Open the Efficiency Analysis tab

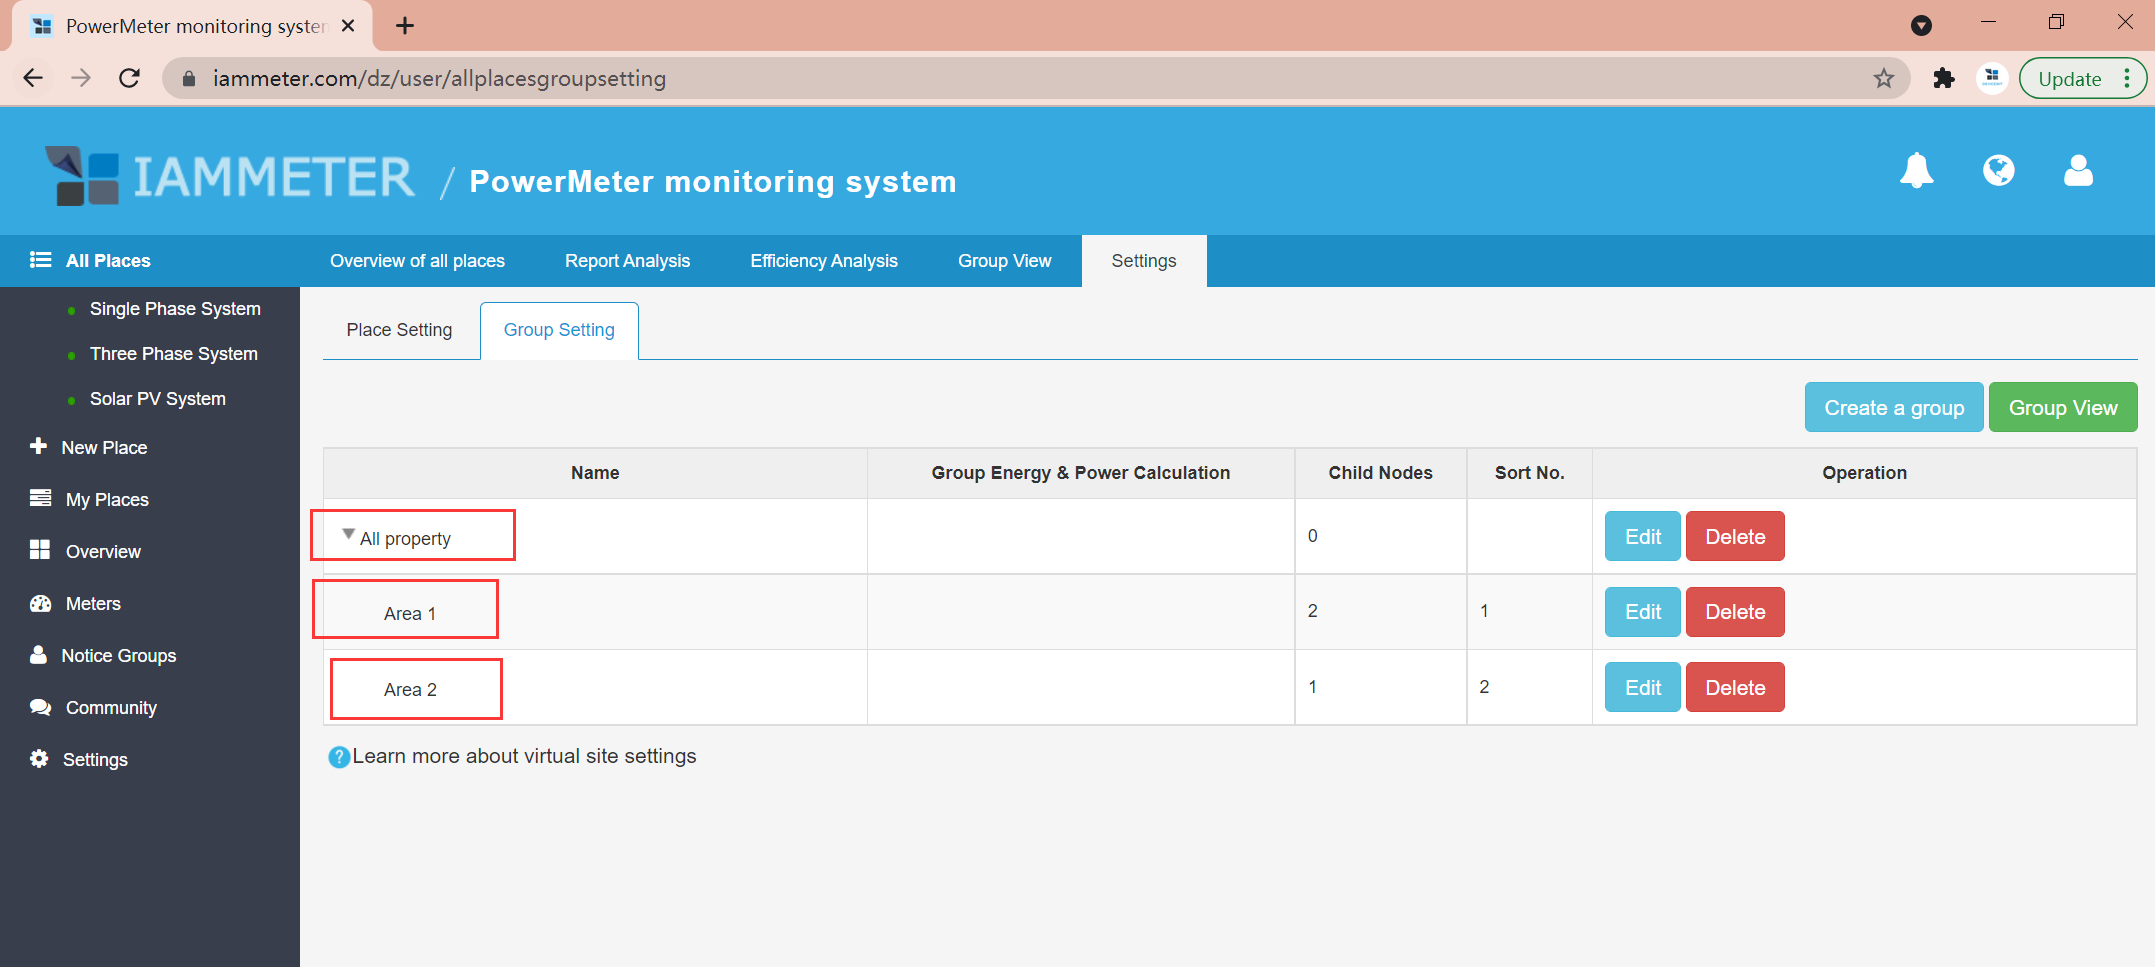[823, 261]
